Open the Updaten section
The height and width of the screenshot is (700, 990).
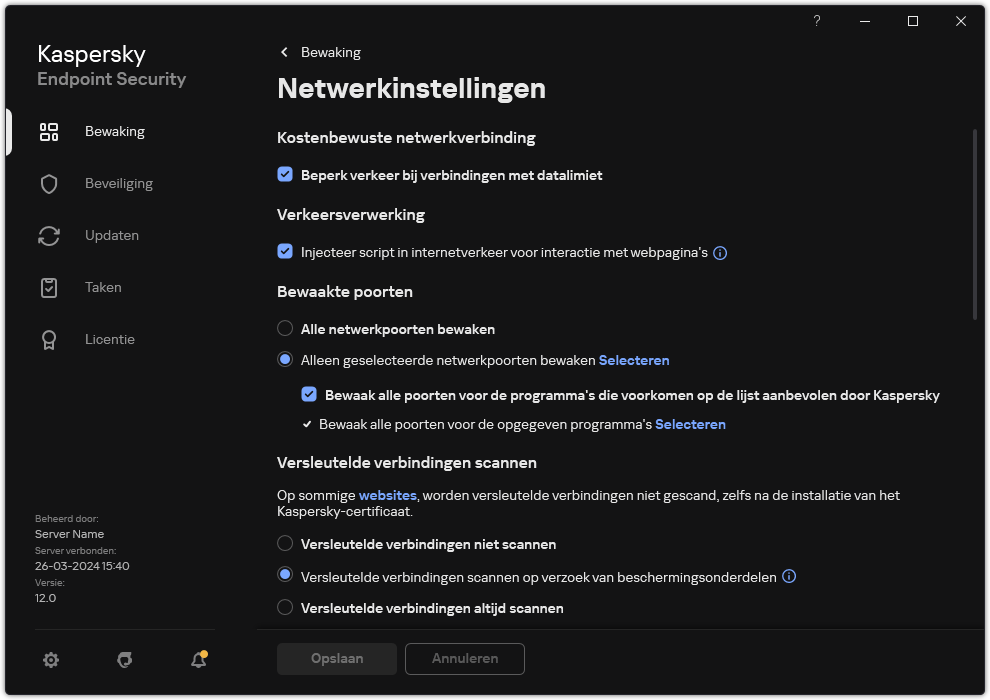[112, 235]
